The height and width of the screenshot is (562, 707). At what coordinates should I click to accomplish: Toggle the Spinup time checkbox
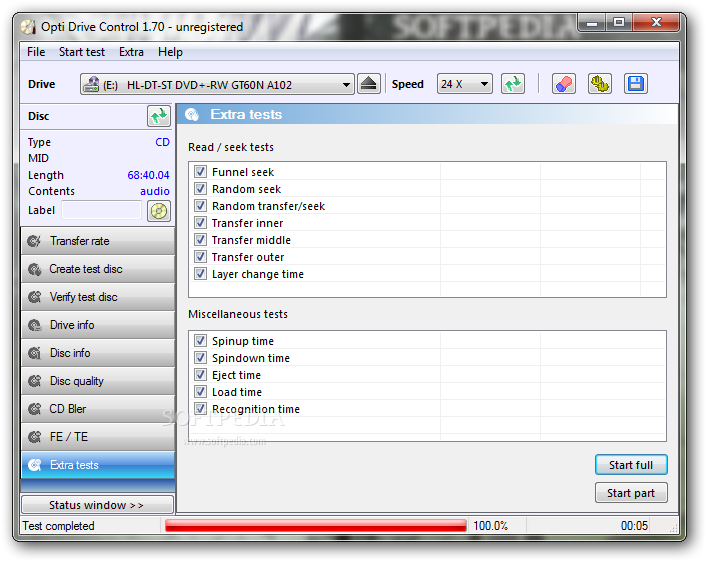click(200, 341)
